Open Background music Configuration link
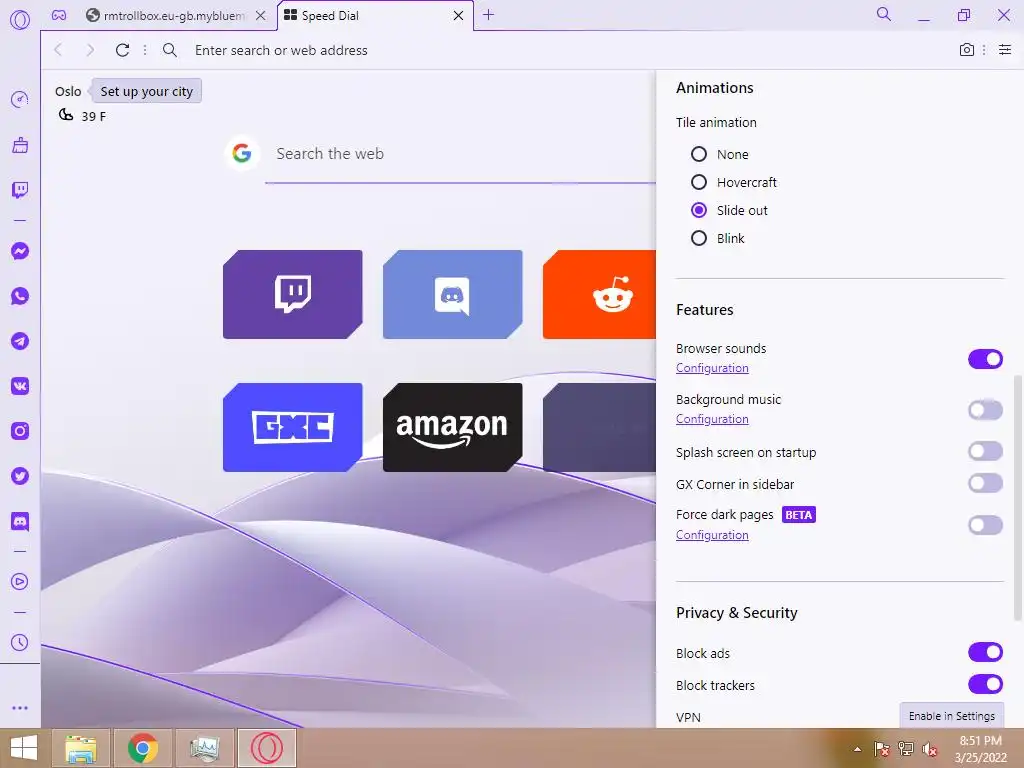This screenshot has height=768, width=1024. (x=712, y=419)
